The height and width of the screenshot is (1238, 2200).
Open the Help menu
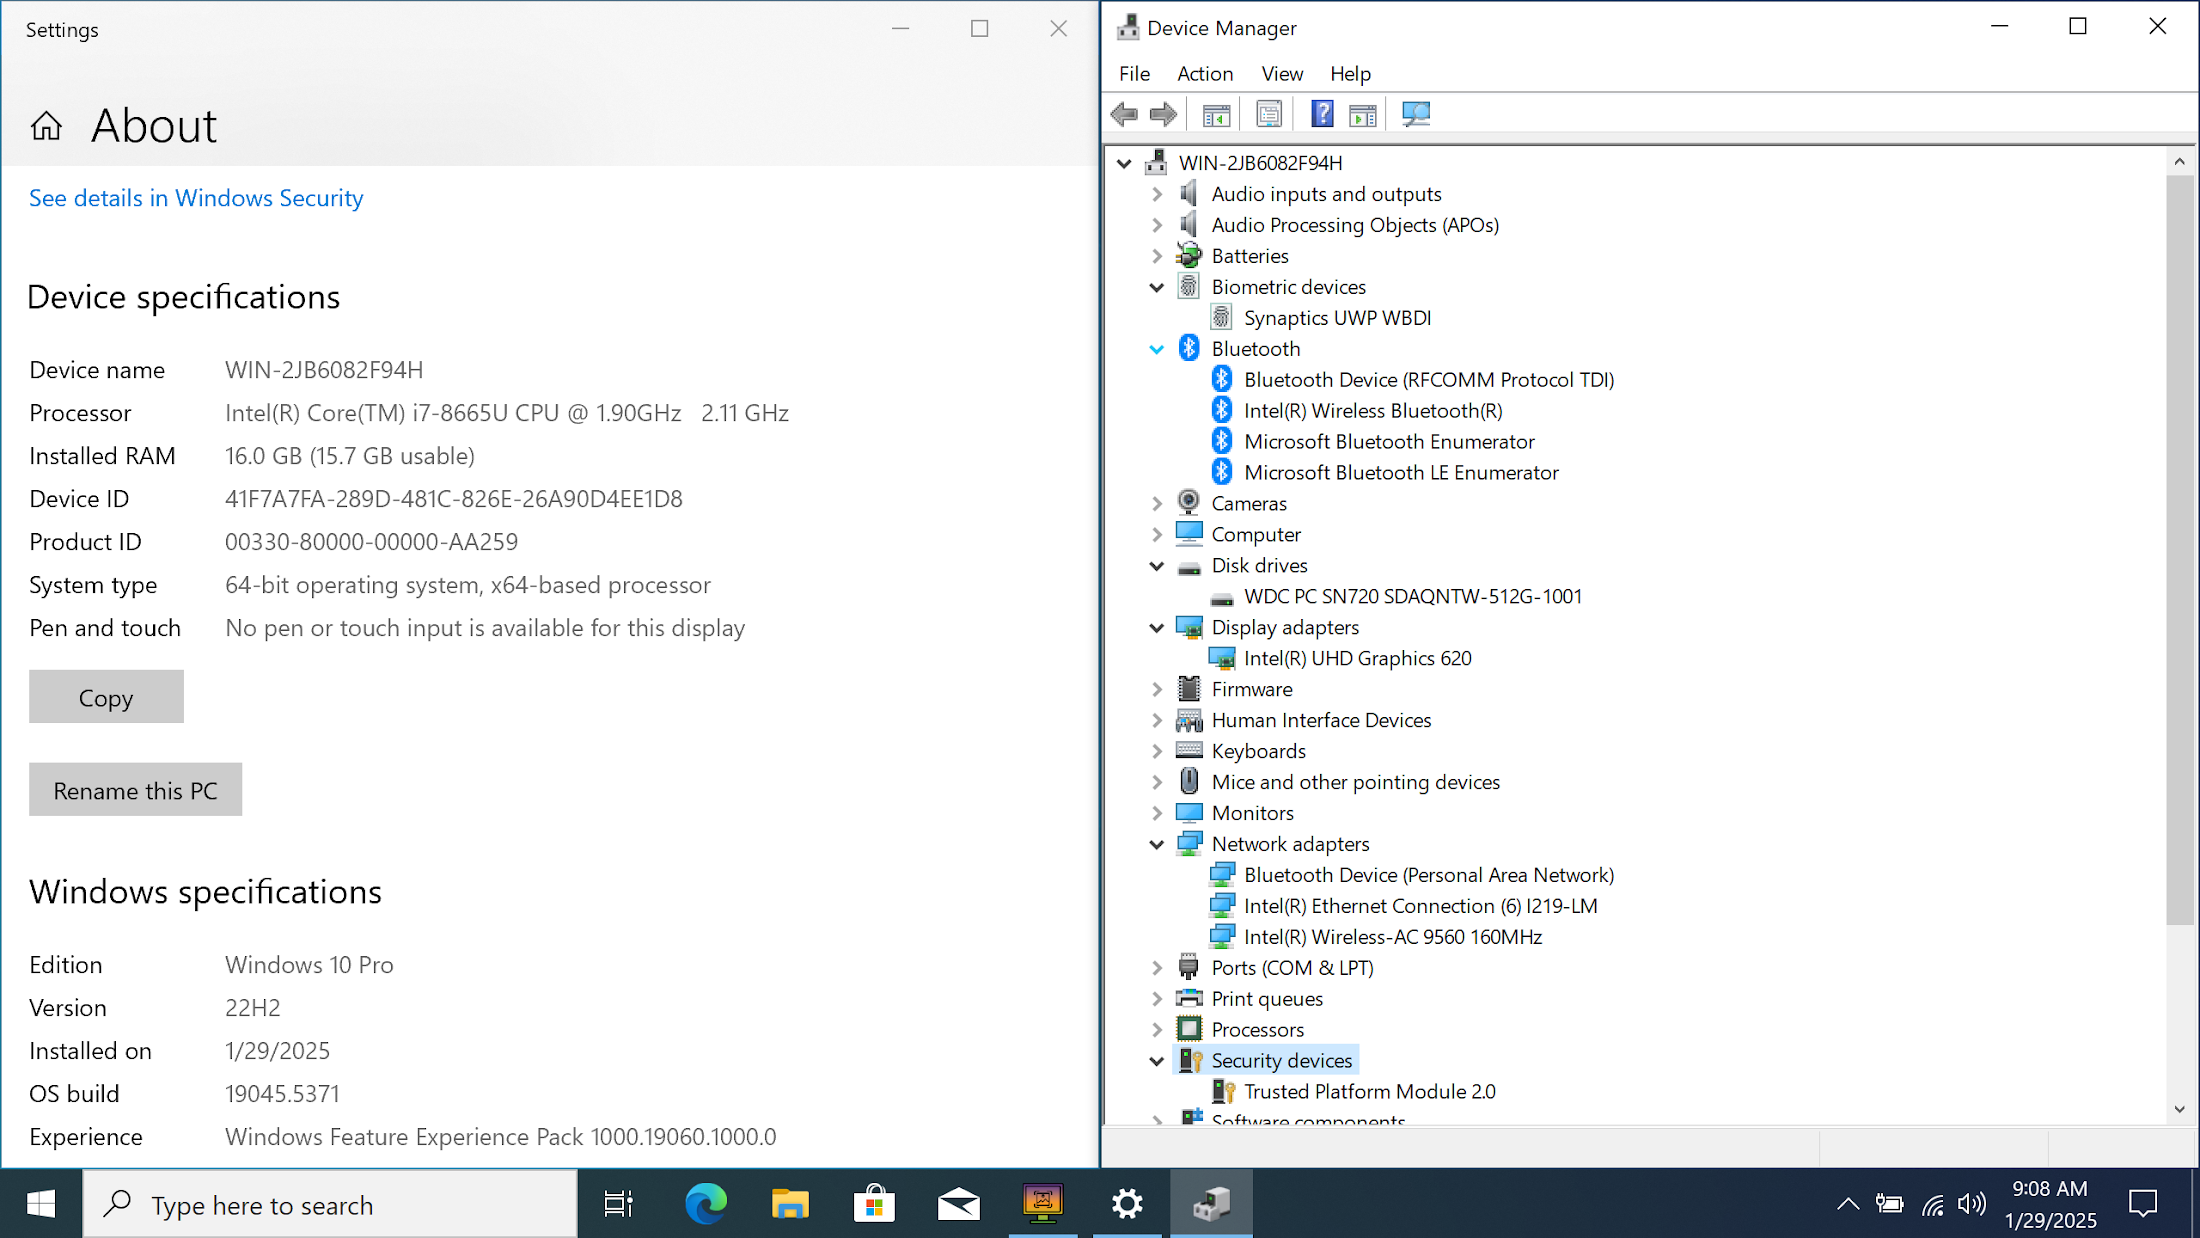pos(1350,74)
